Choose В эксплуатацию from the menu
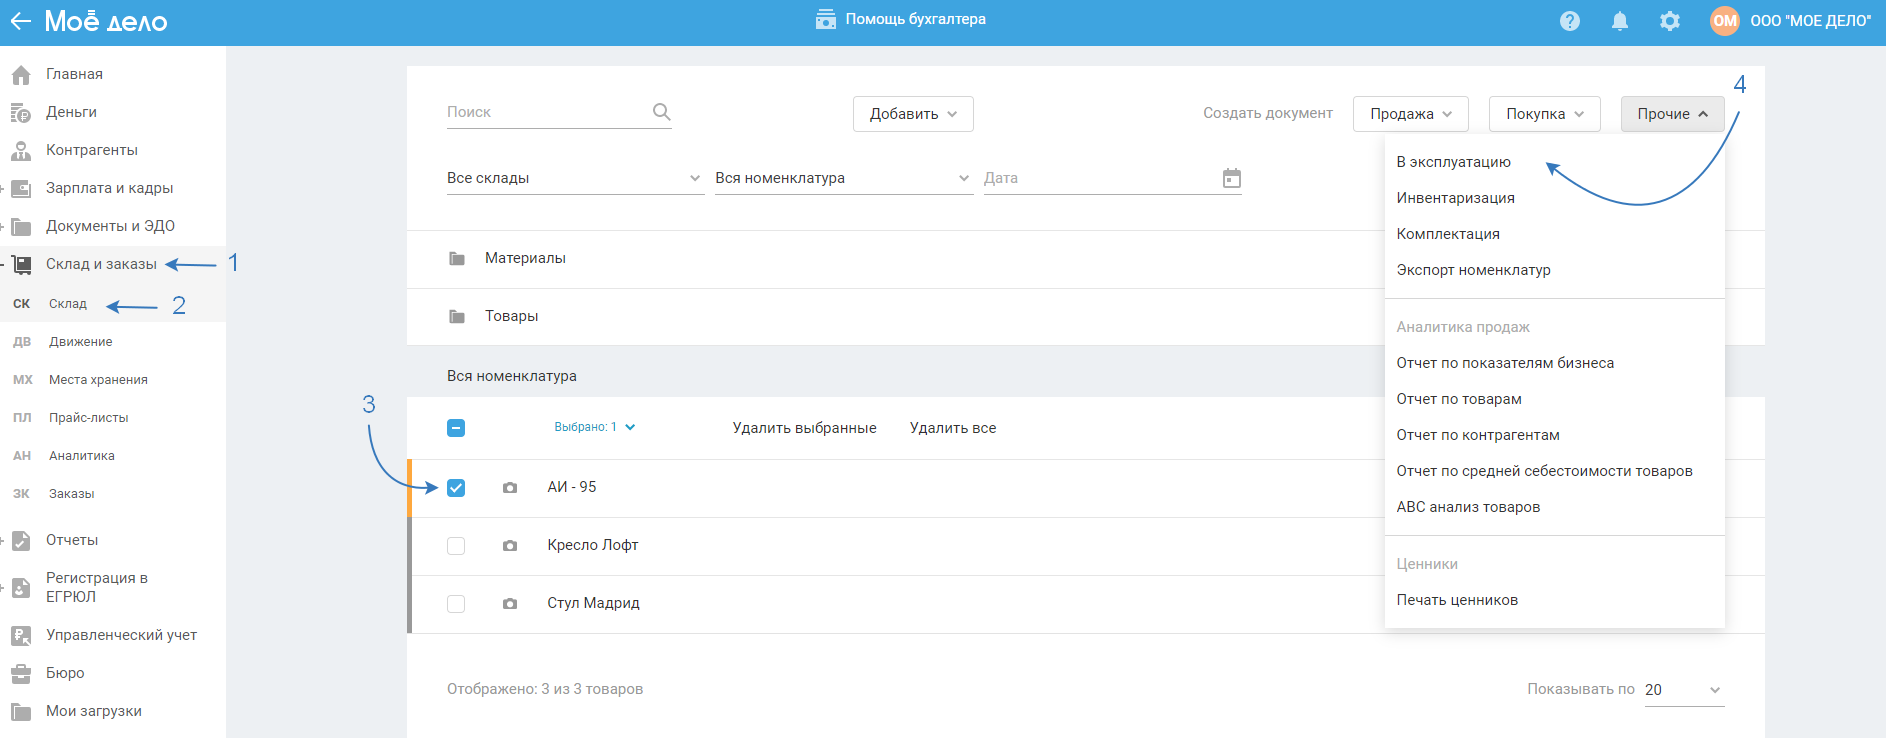This screenshot has height=738, width=1886. tap(1453, 162)
